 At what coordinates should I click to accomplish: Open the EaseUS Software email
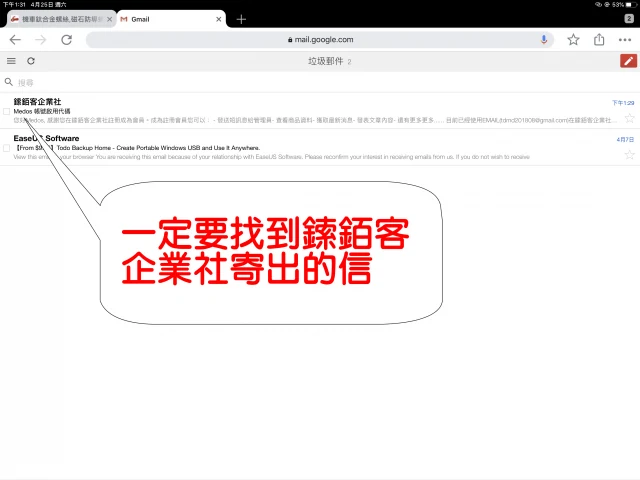point(320,147)
